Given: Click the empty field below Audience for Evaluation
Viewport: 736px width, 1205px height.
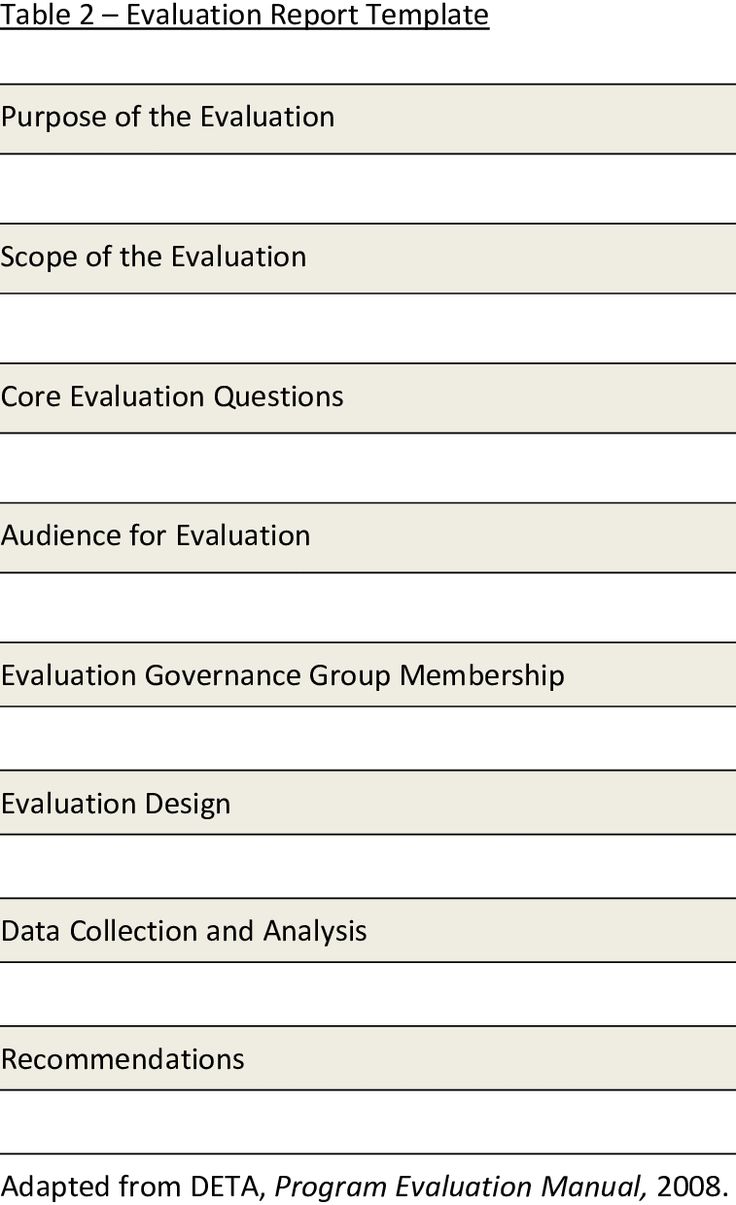Looking at the screenshot, I should tap(368, 607).
